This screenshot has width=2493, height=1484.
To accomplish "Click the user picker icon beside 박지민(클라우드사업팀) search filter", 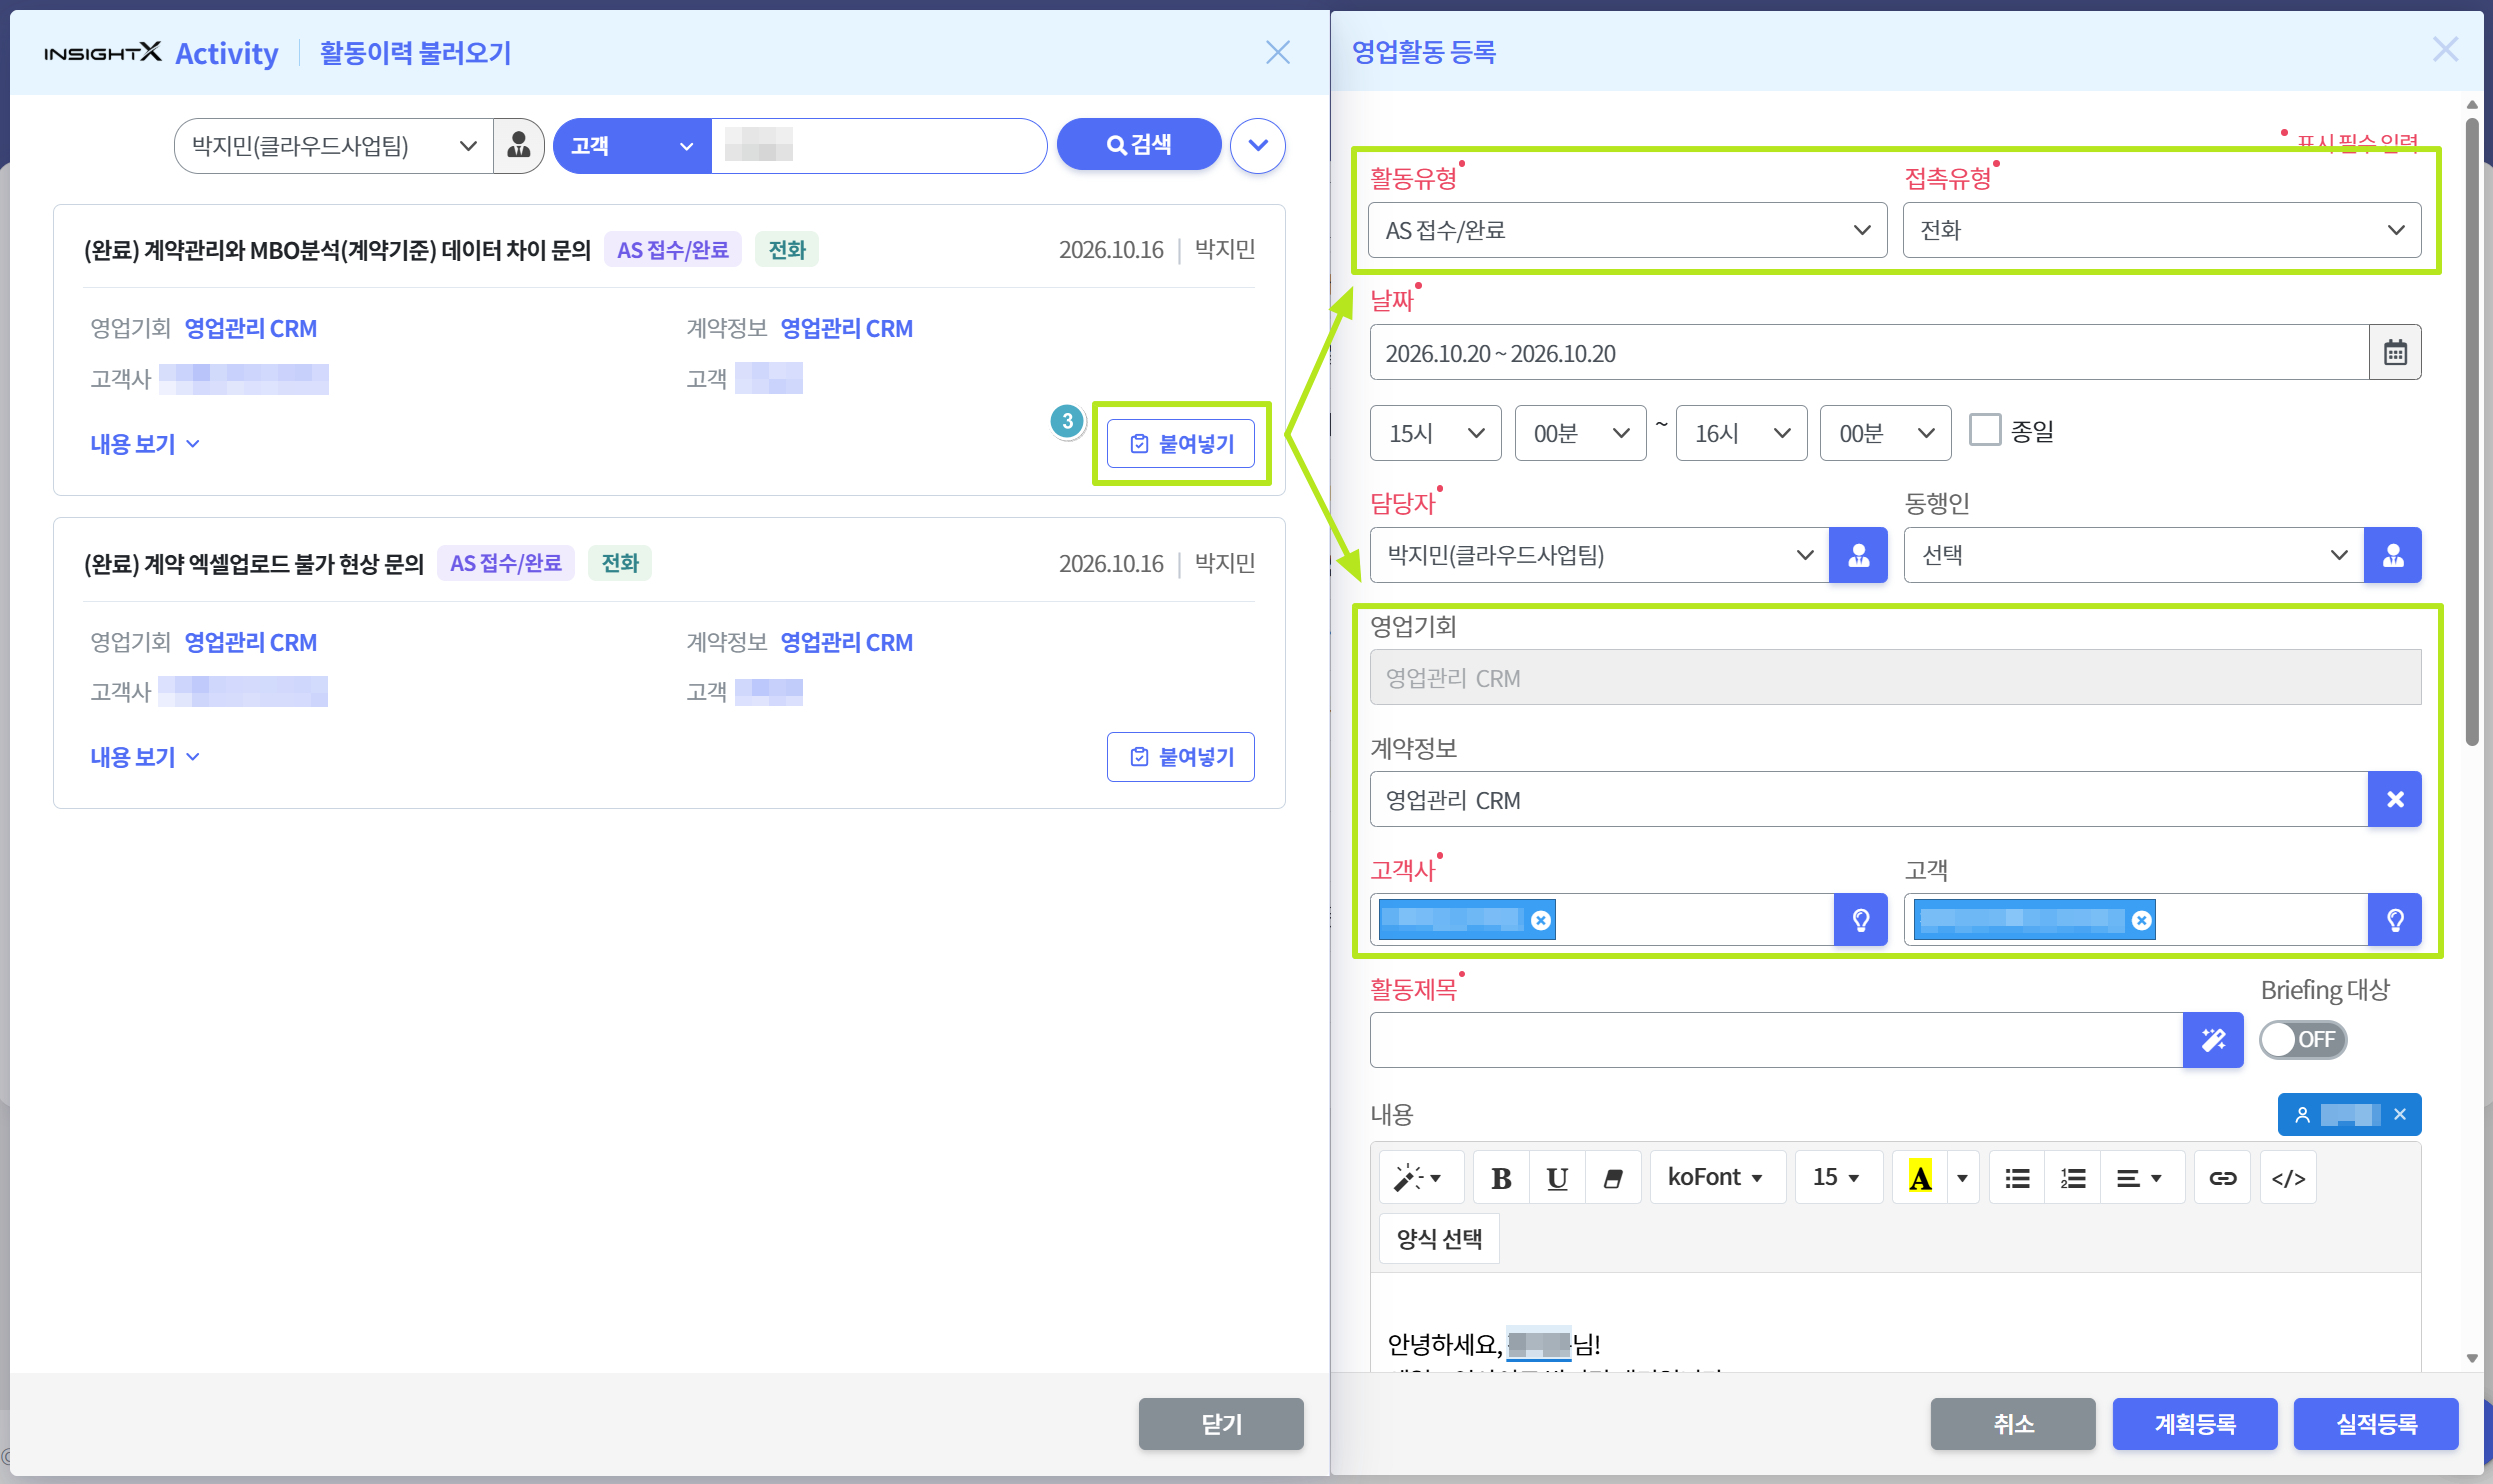I will point(518,146).
